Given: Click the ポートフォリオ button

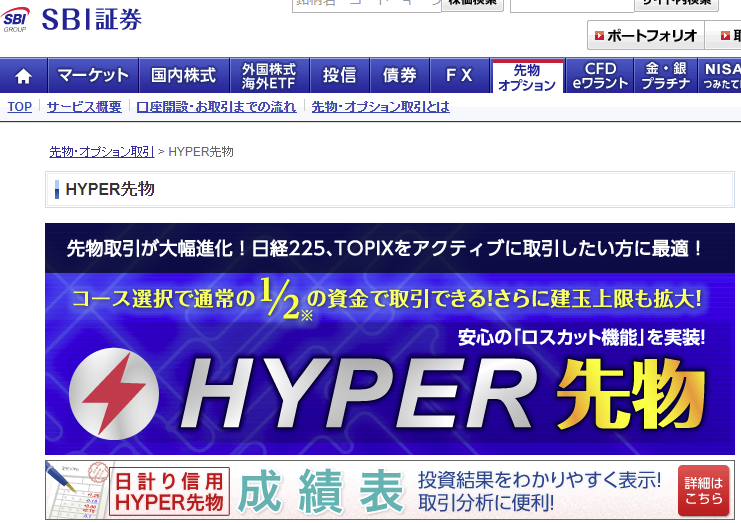Looking at the screenshot, I should (x=646, y=35).
